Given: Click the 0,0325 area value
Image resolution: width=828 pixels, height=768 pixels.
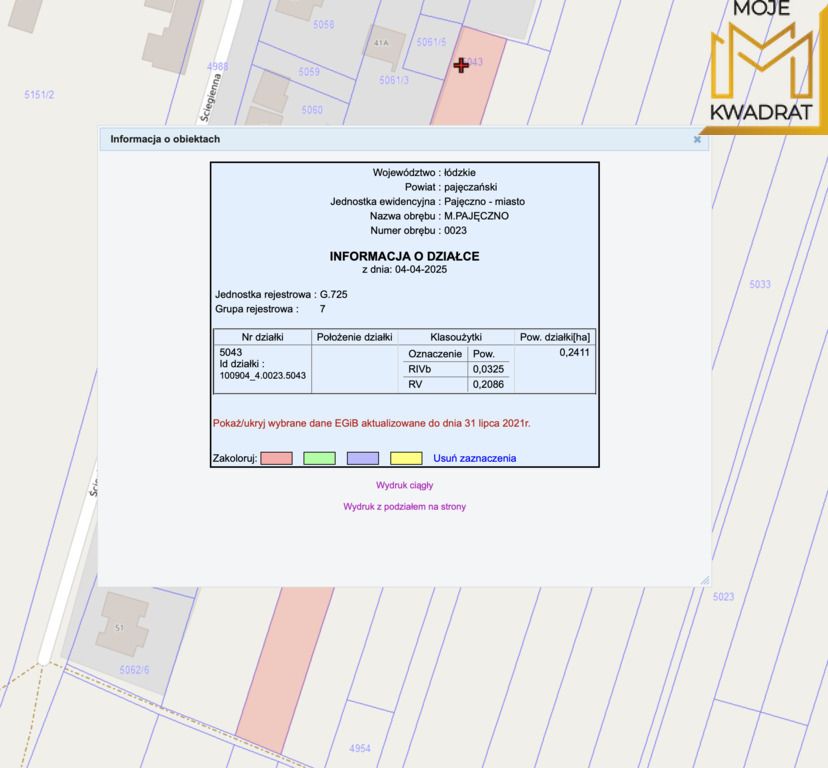Looking at the screenshot, I should (488, 369).
